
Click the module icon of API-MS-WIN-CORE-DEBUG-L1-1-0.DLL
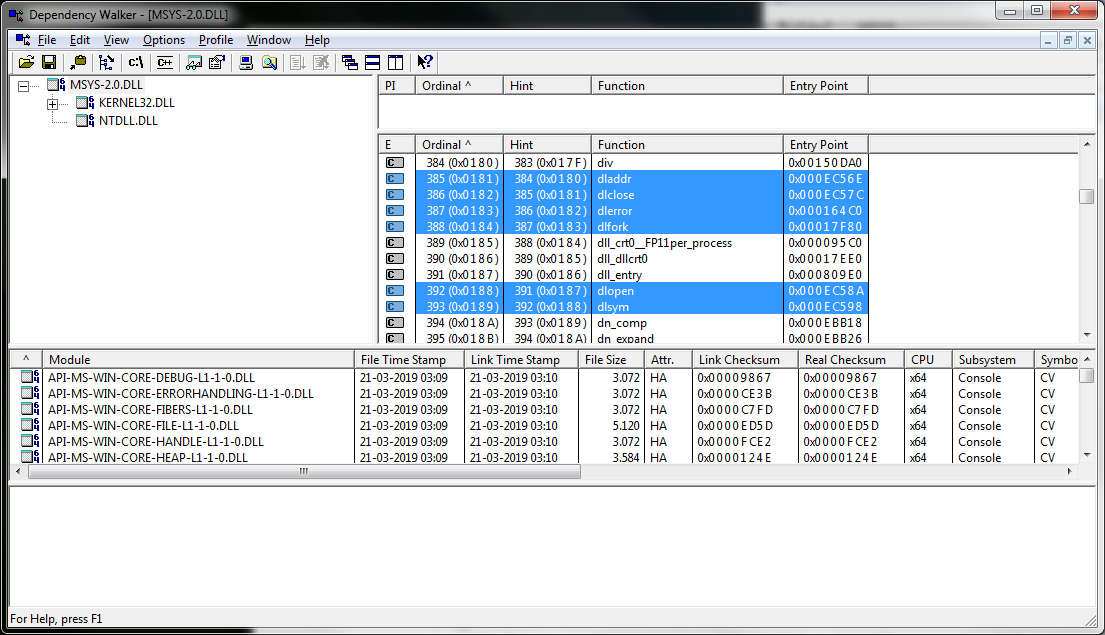coord(30,377)
